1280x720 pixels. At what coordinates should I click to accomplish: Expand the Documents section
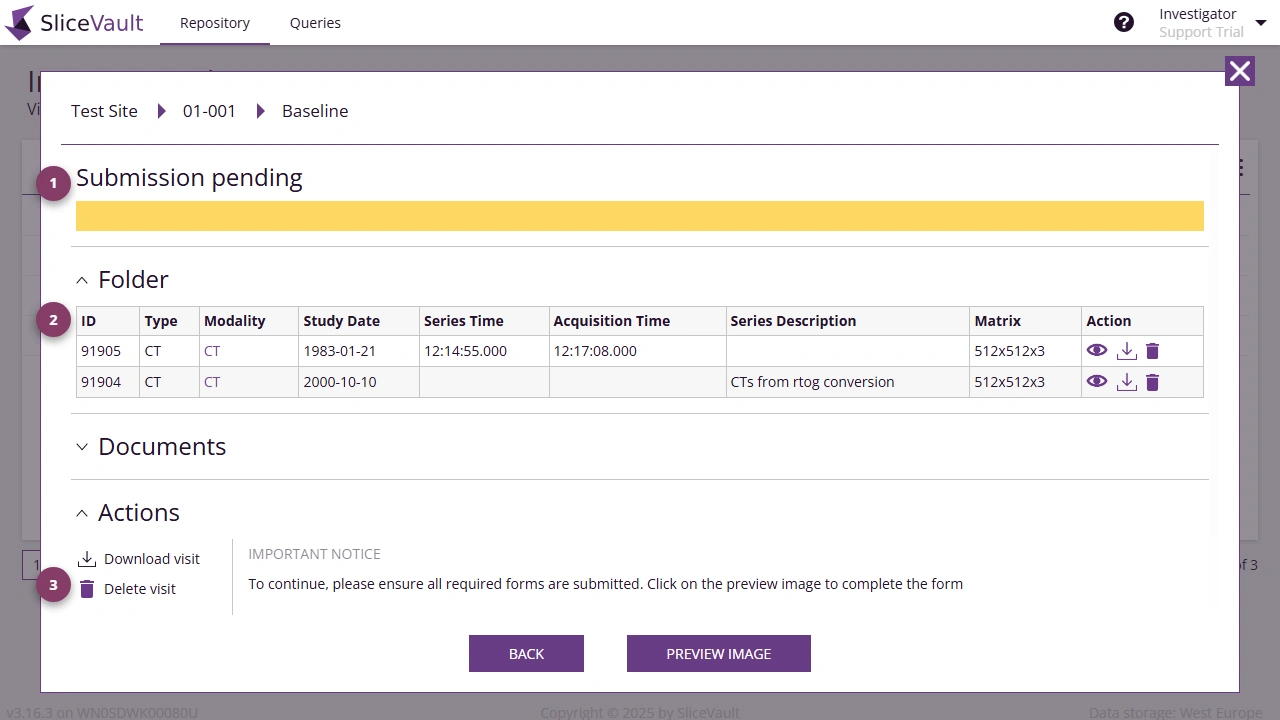pyautogui.click(x=82, y=447)
